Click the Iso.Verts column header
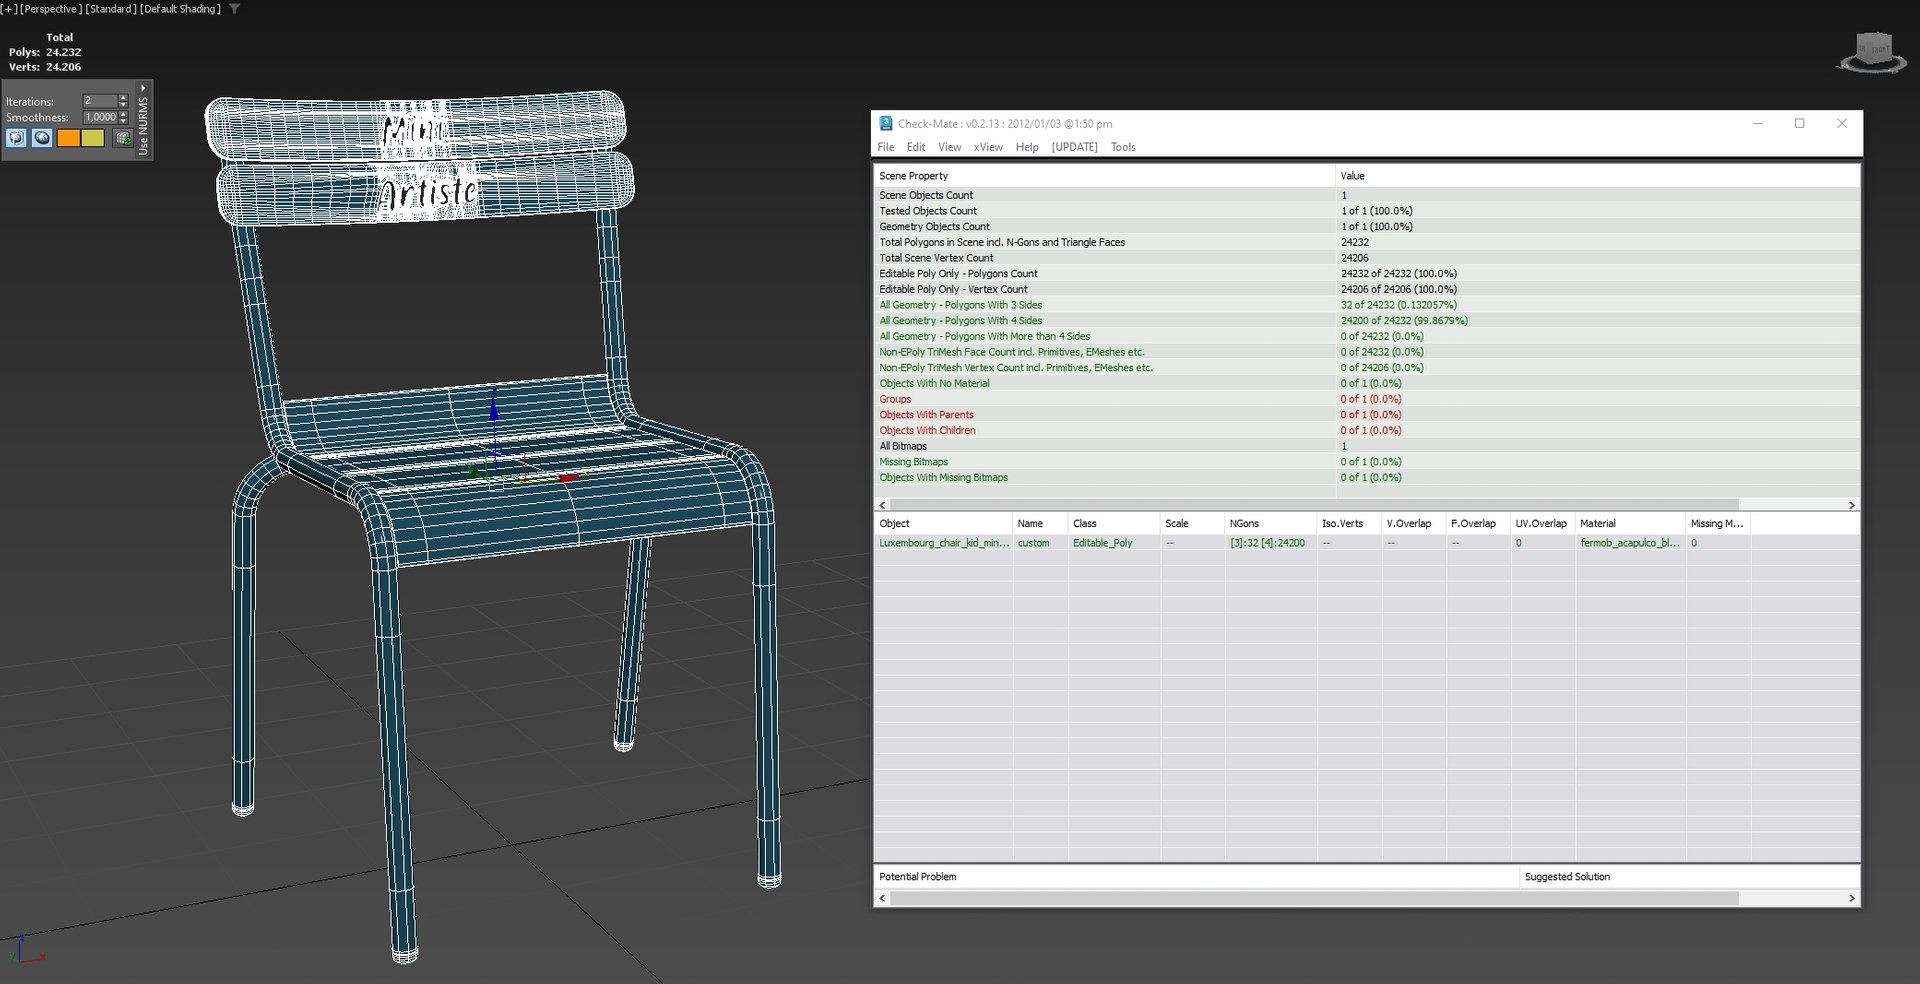The width and height of the screenshot is (1920, 984). pos(1349,524)
